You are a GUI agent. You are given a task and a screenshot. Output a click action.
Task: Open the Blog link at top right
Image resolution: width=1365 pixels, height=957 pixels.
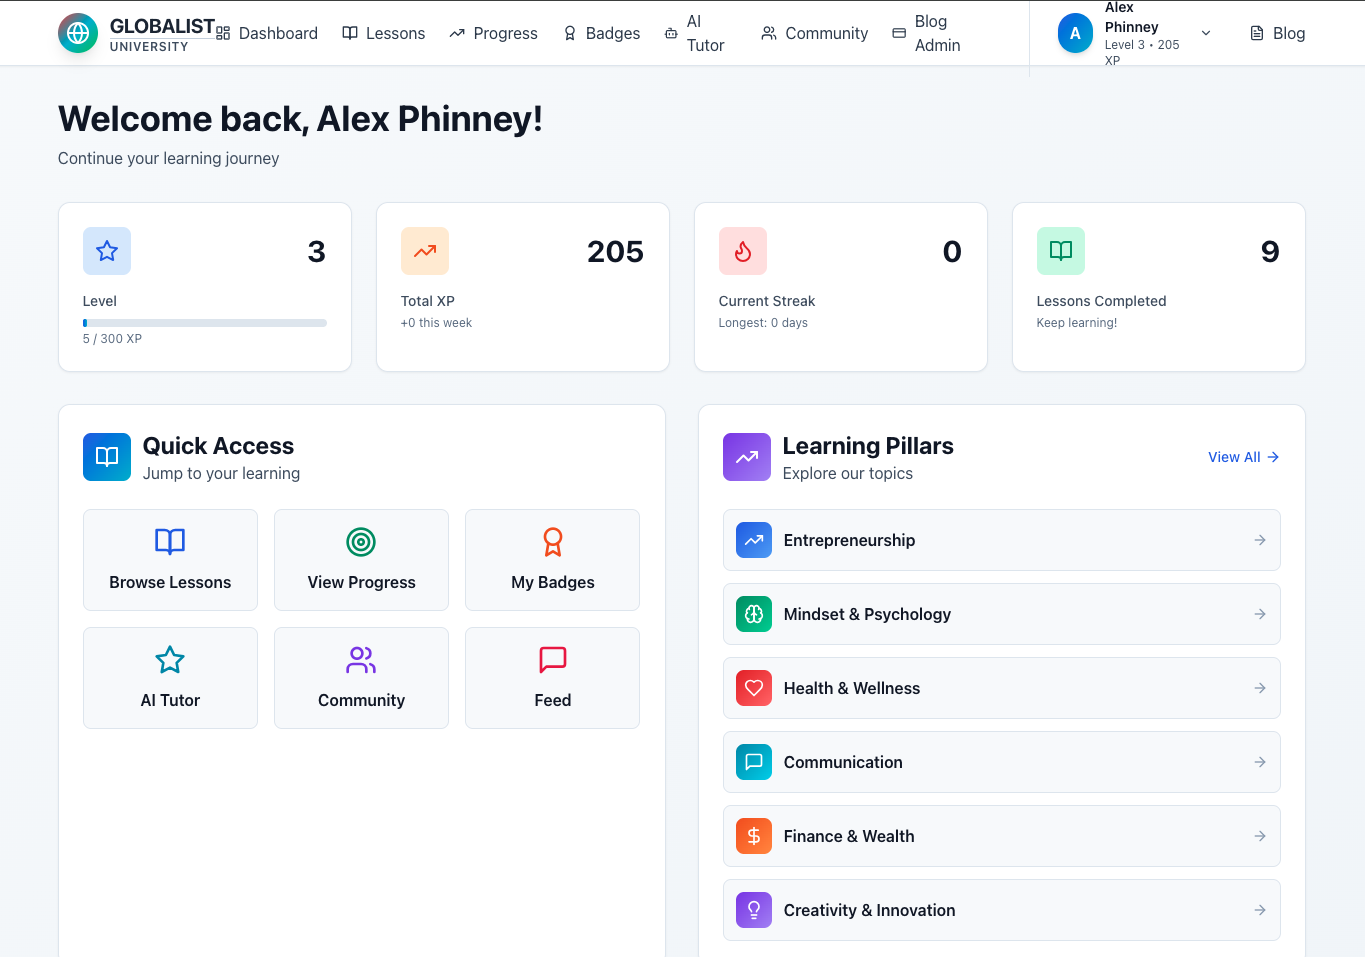pyautogui.click(x=1277, y=33)
